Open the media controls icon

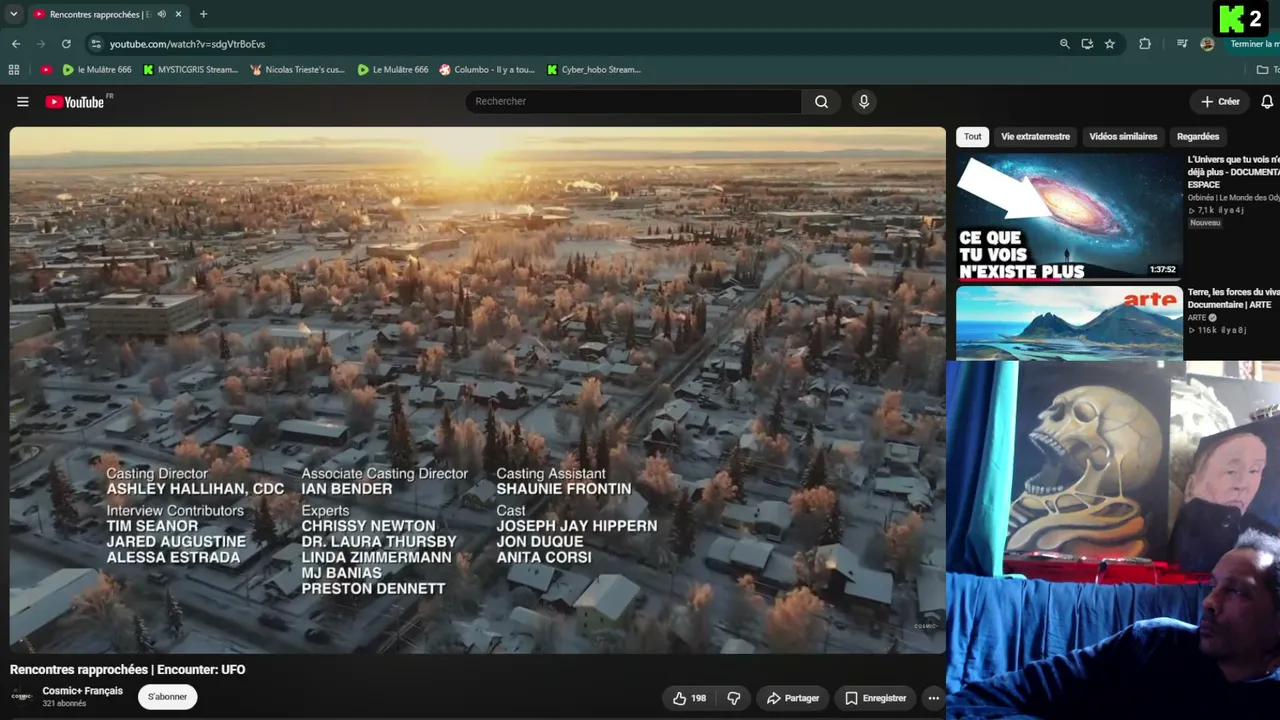point(1182,44)
